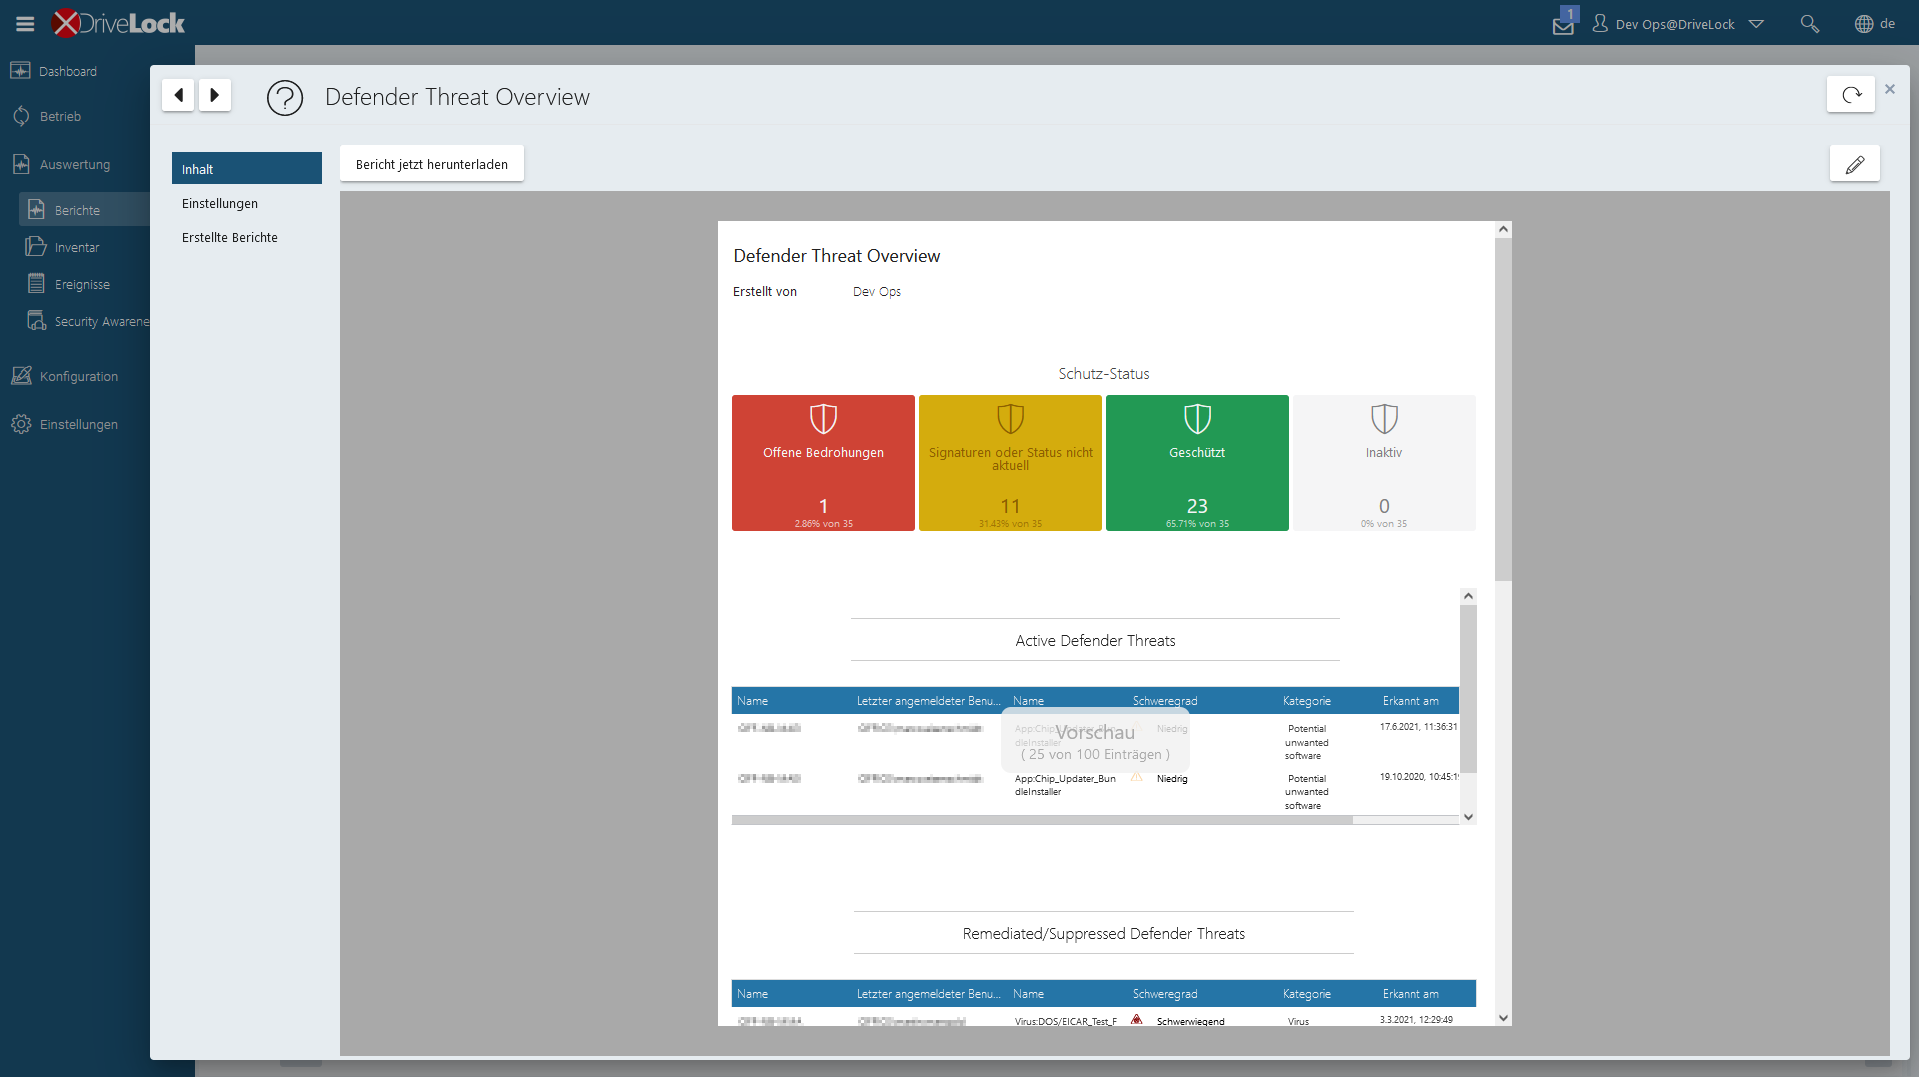The width and height of the screenshot is (1919, 1077).
Task: Click the Active Threats table scroll down arrow
Action: [1468, 817]
